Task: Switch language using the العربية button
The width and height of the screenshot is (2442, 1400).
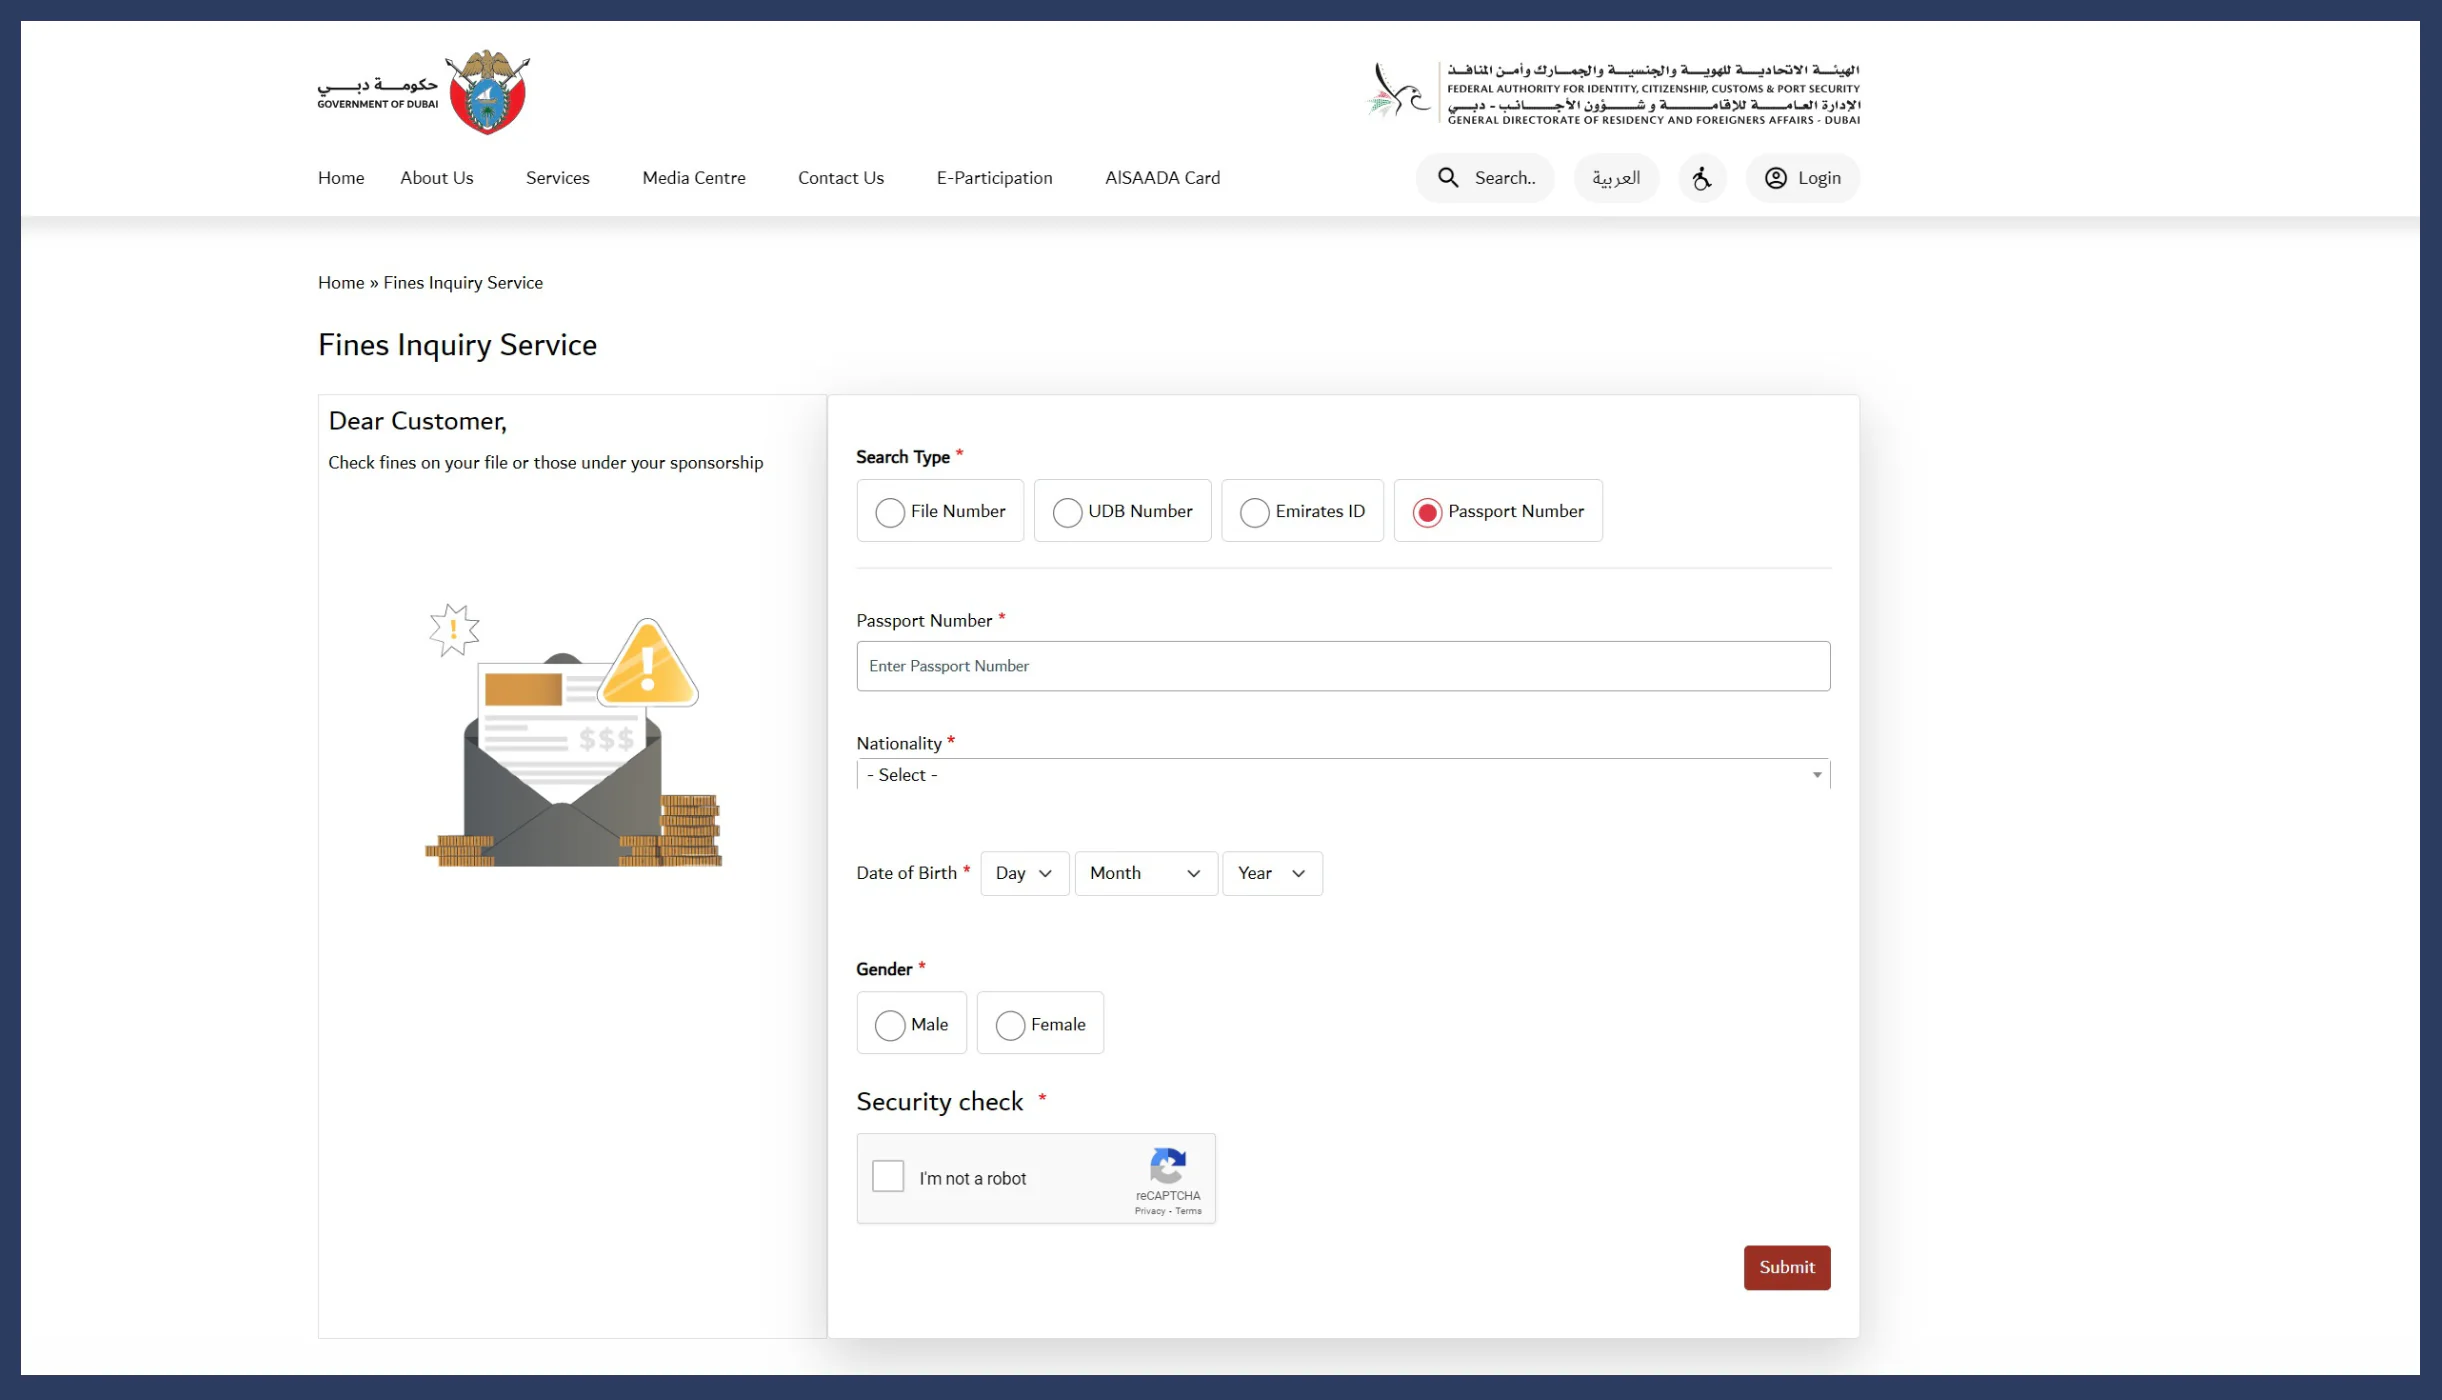Action: tap(1615, 177)
